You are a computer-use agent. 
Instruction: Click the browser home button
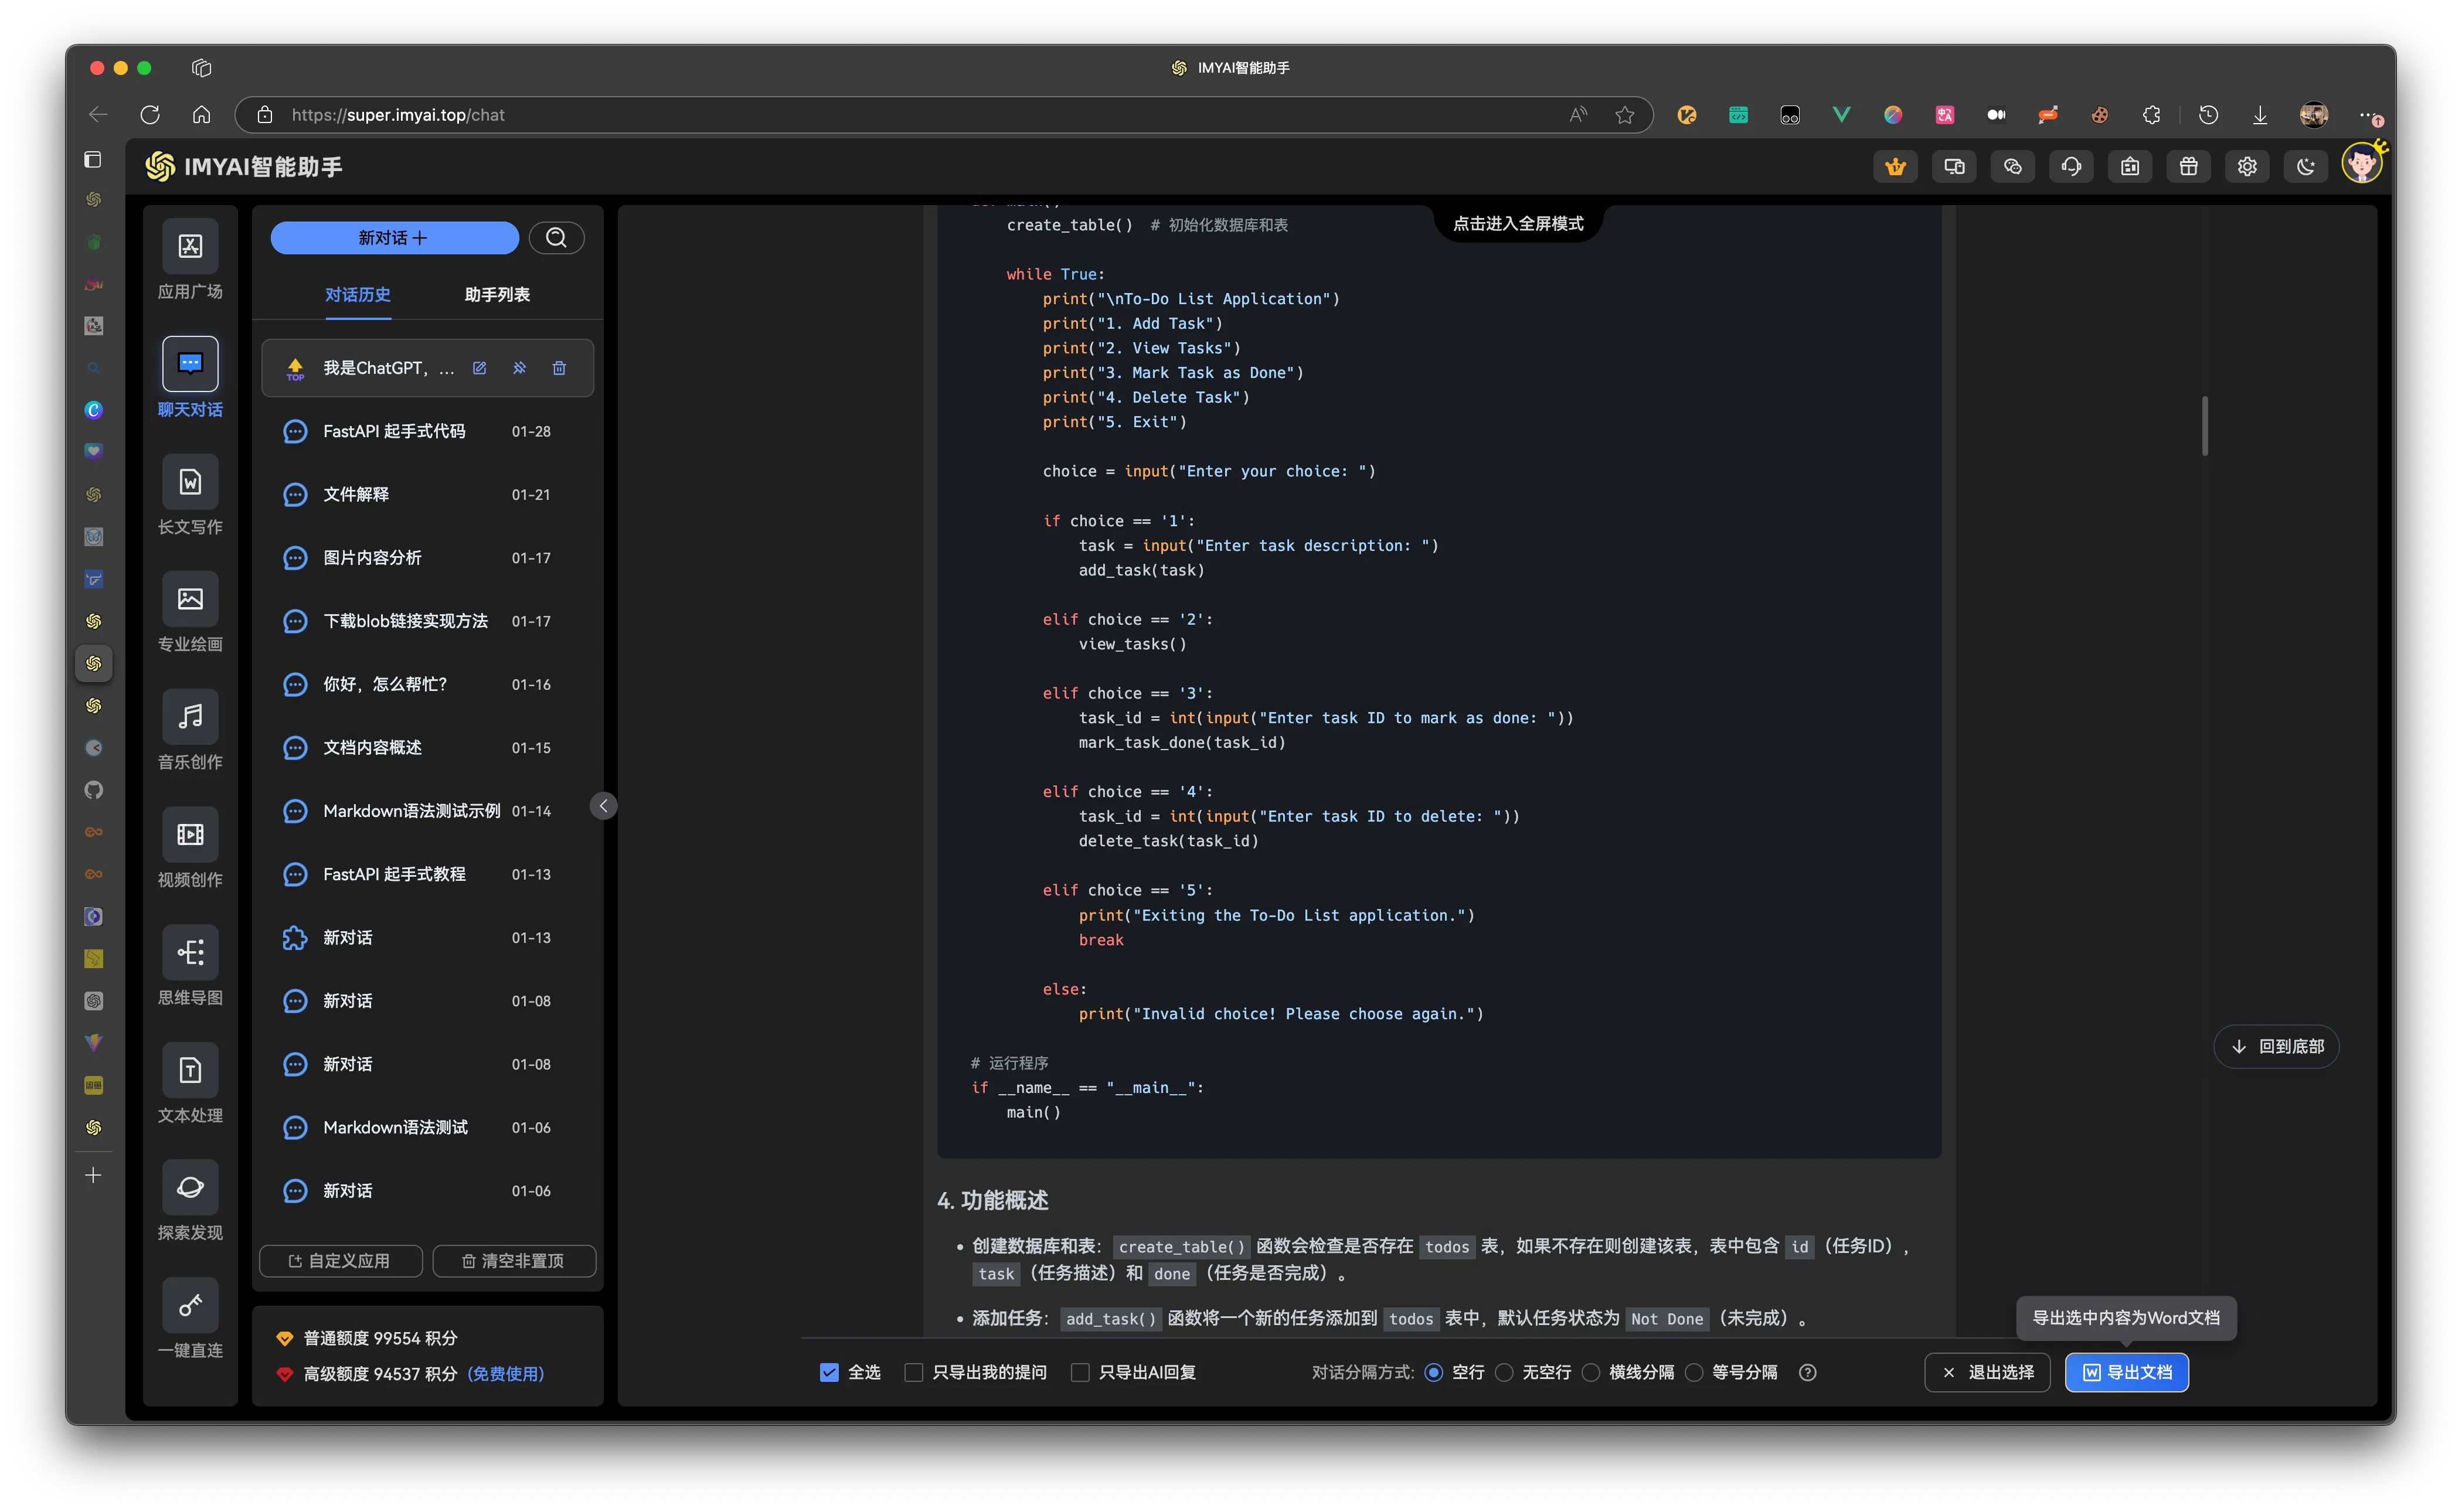202,115
